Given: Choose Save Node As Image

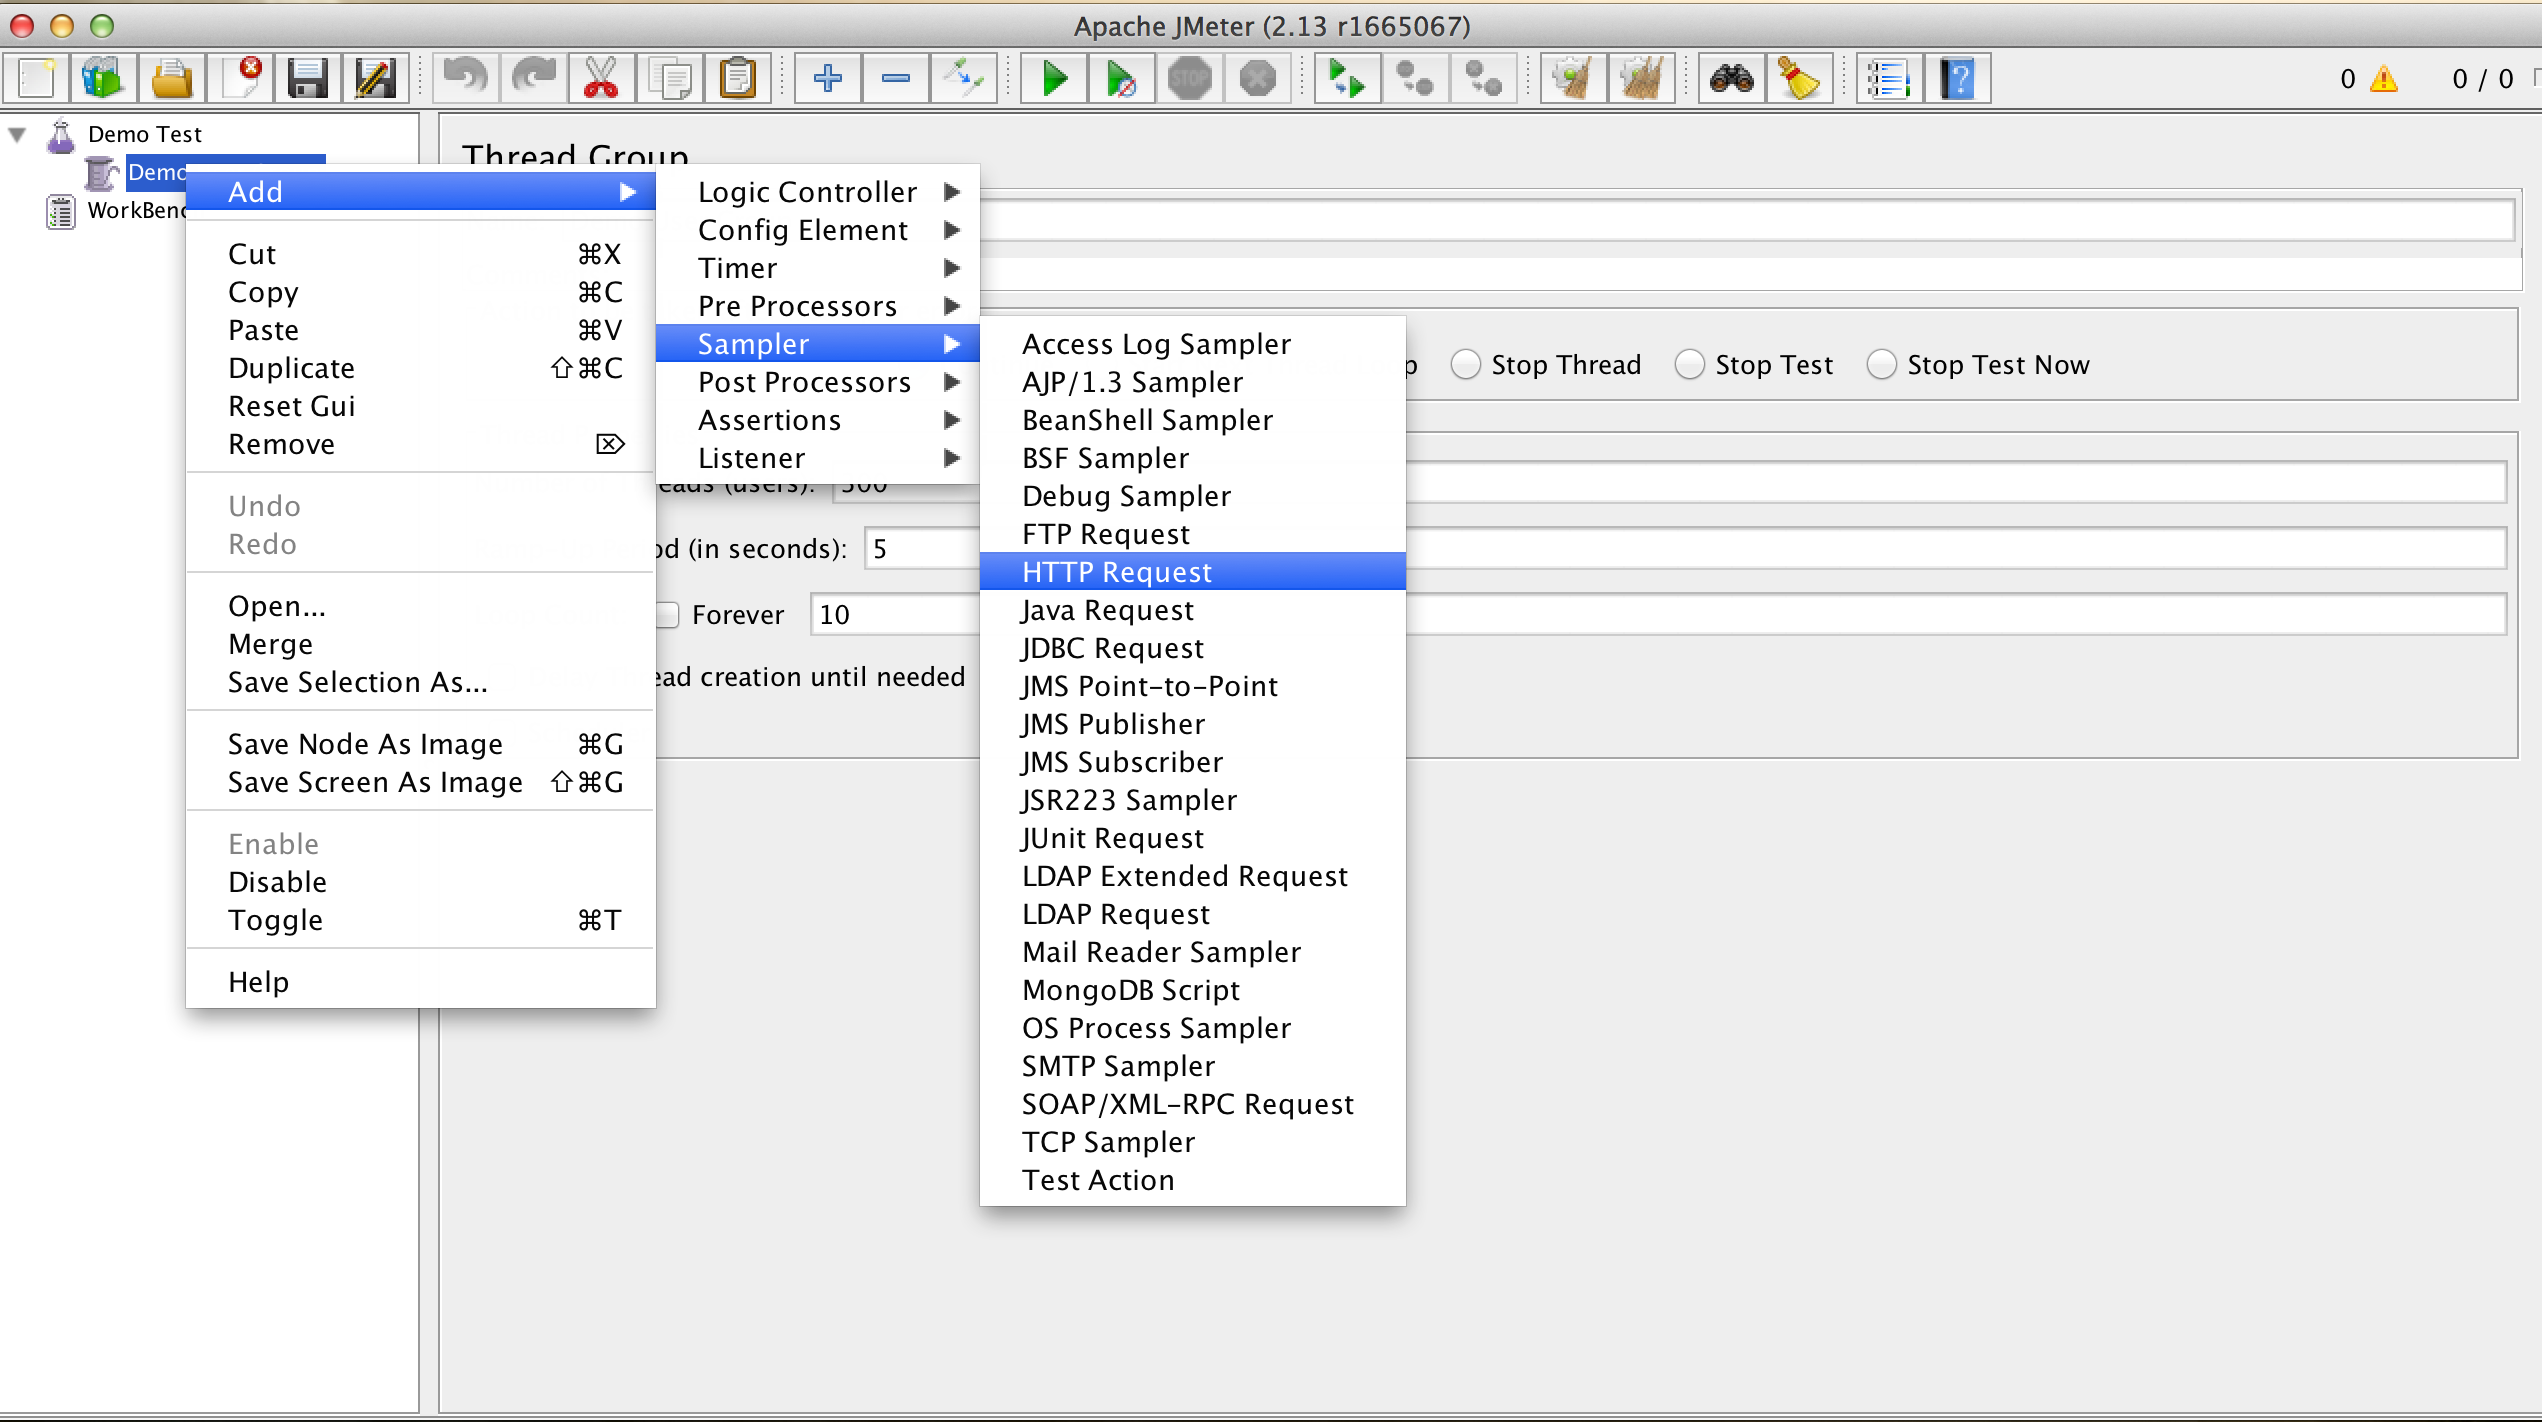Looking at the screenshot, I should tap(421, 744).
